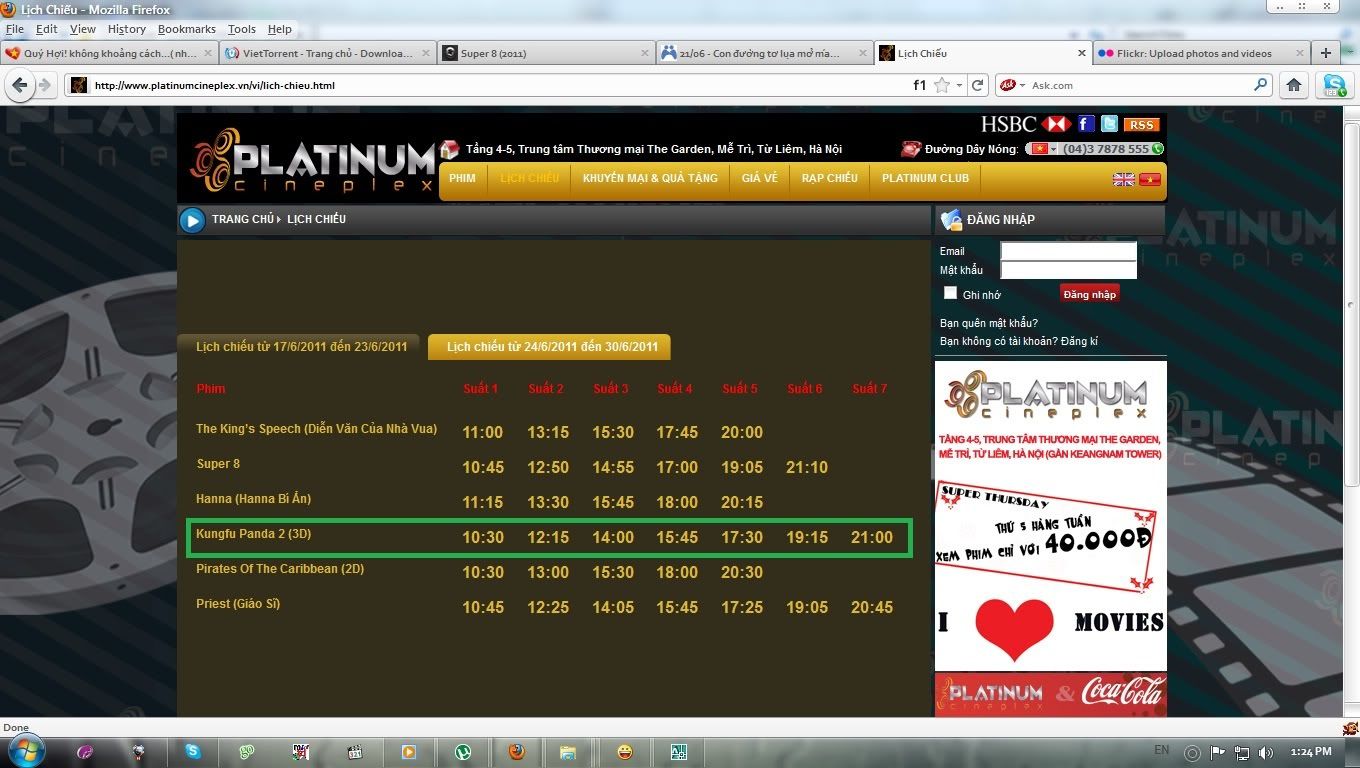
Task: Open the Twitter icon in the site header
Action: click(1109, 124)
